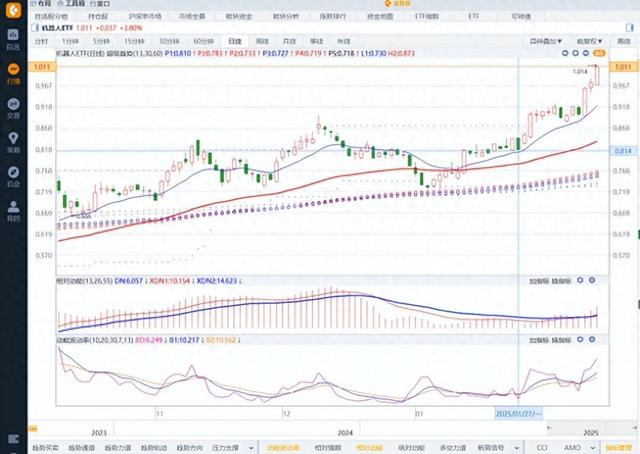Select the 周线 weekly period
Image resolution: width=640 pixels, height=454 pixels.
(262, 41)
